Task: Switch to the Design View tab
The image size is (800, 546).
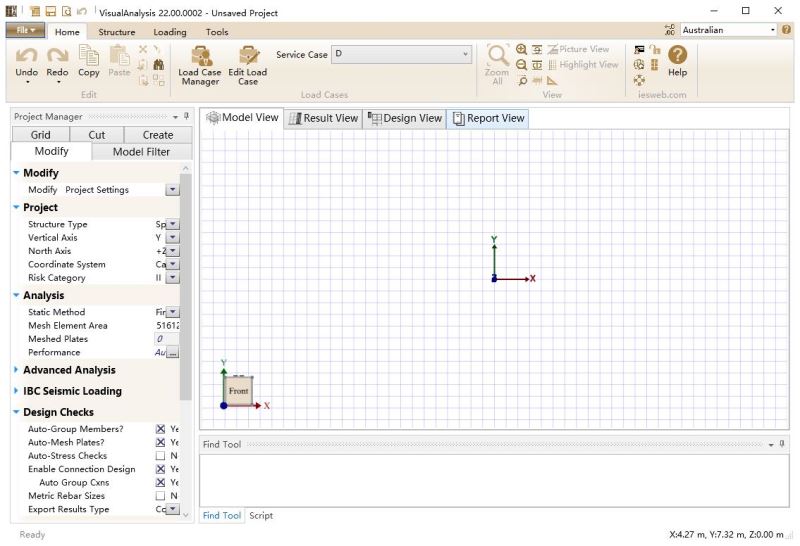Action: tap(405, 118)
